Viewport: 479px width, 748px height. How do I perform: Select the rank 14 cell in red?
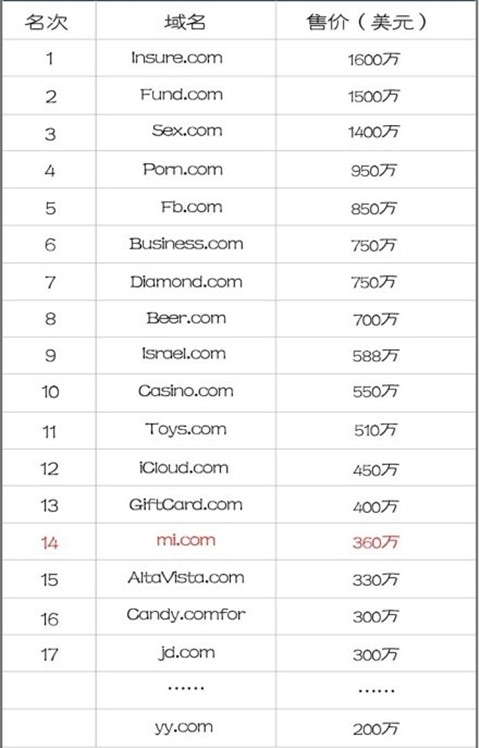click(x=50, y=543)
